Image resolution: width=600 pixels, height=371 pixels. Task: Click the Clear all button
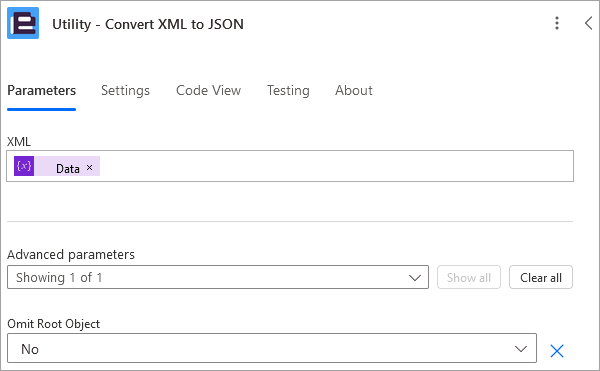[x=541, y=277]
